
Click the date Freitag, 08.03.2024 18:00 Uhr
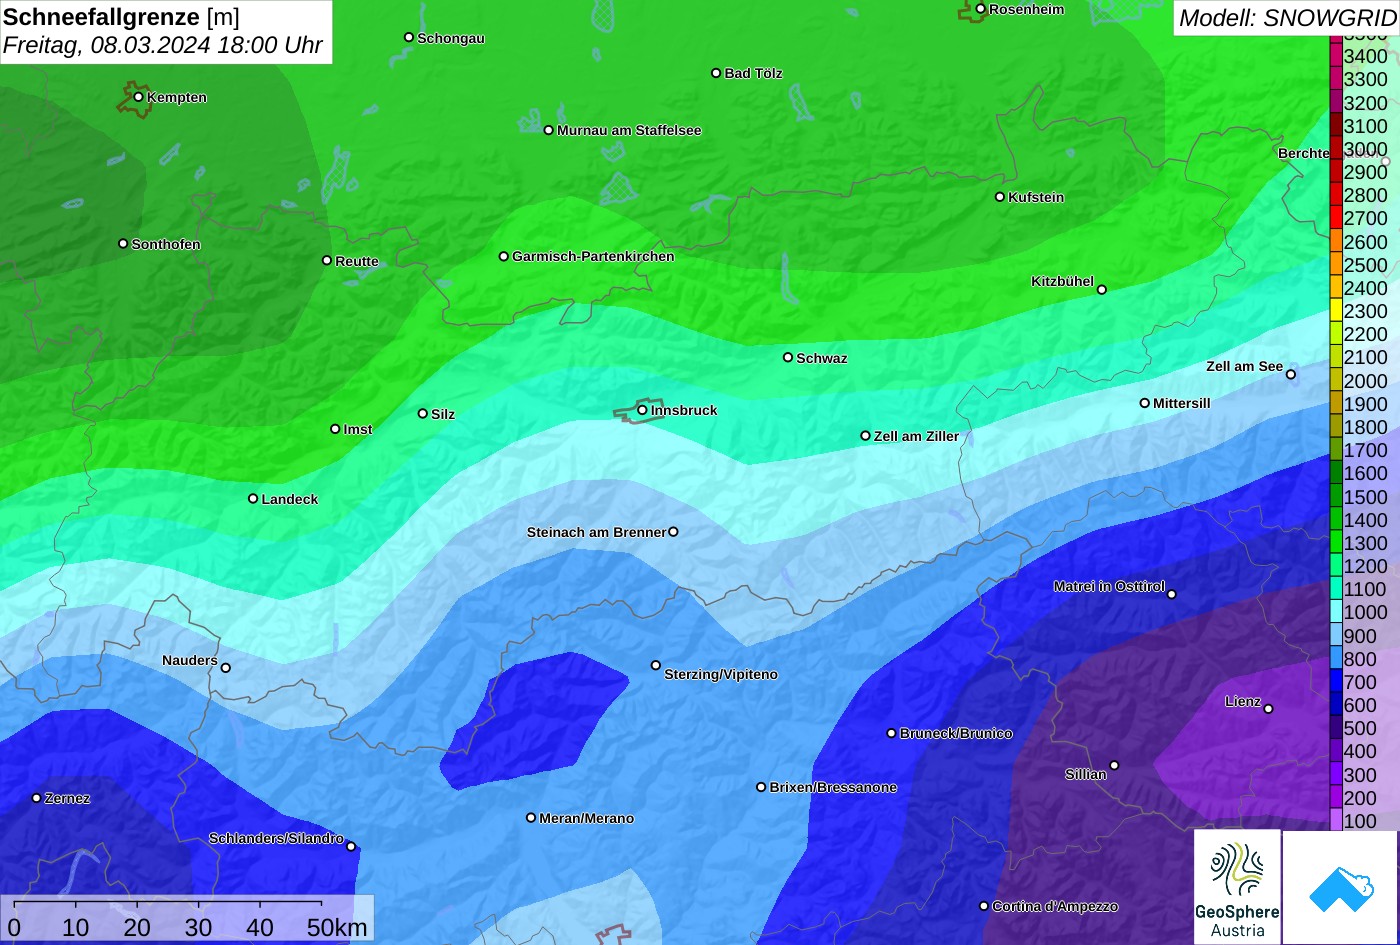(x=163, y=45)
